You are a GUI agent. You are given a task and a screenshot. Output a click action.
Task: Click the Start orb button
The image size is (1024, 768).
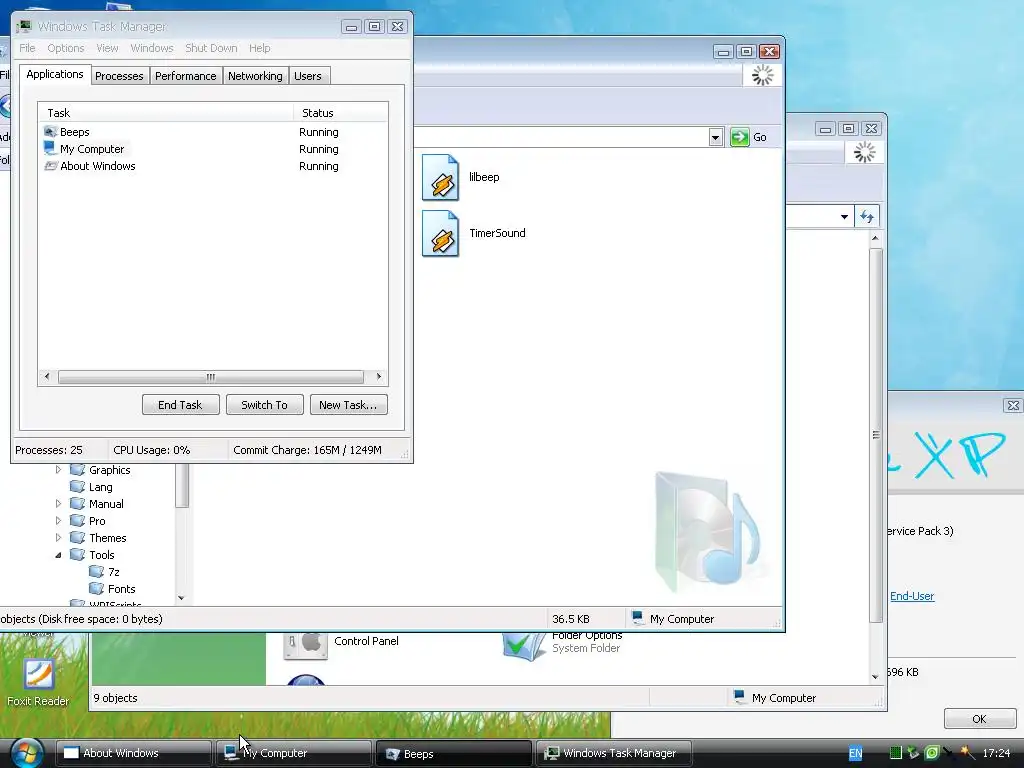(x=27, y=754)
